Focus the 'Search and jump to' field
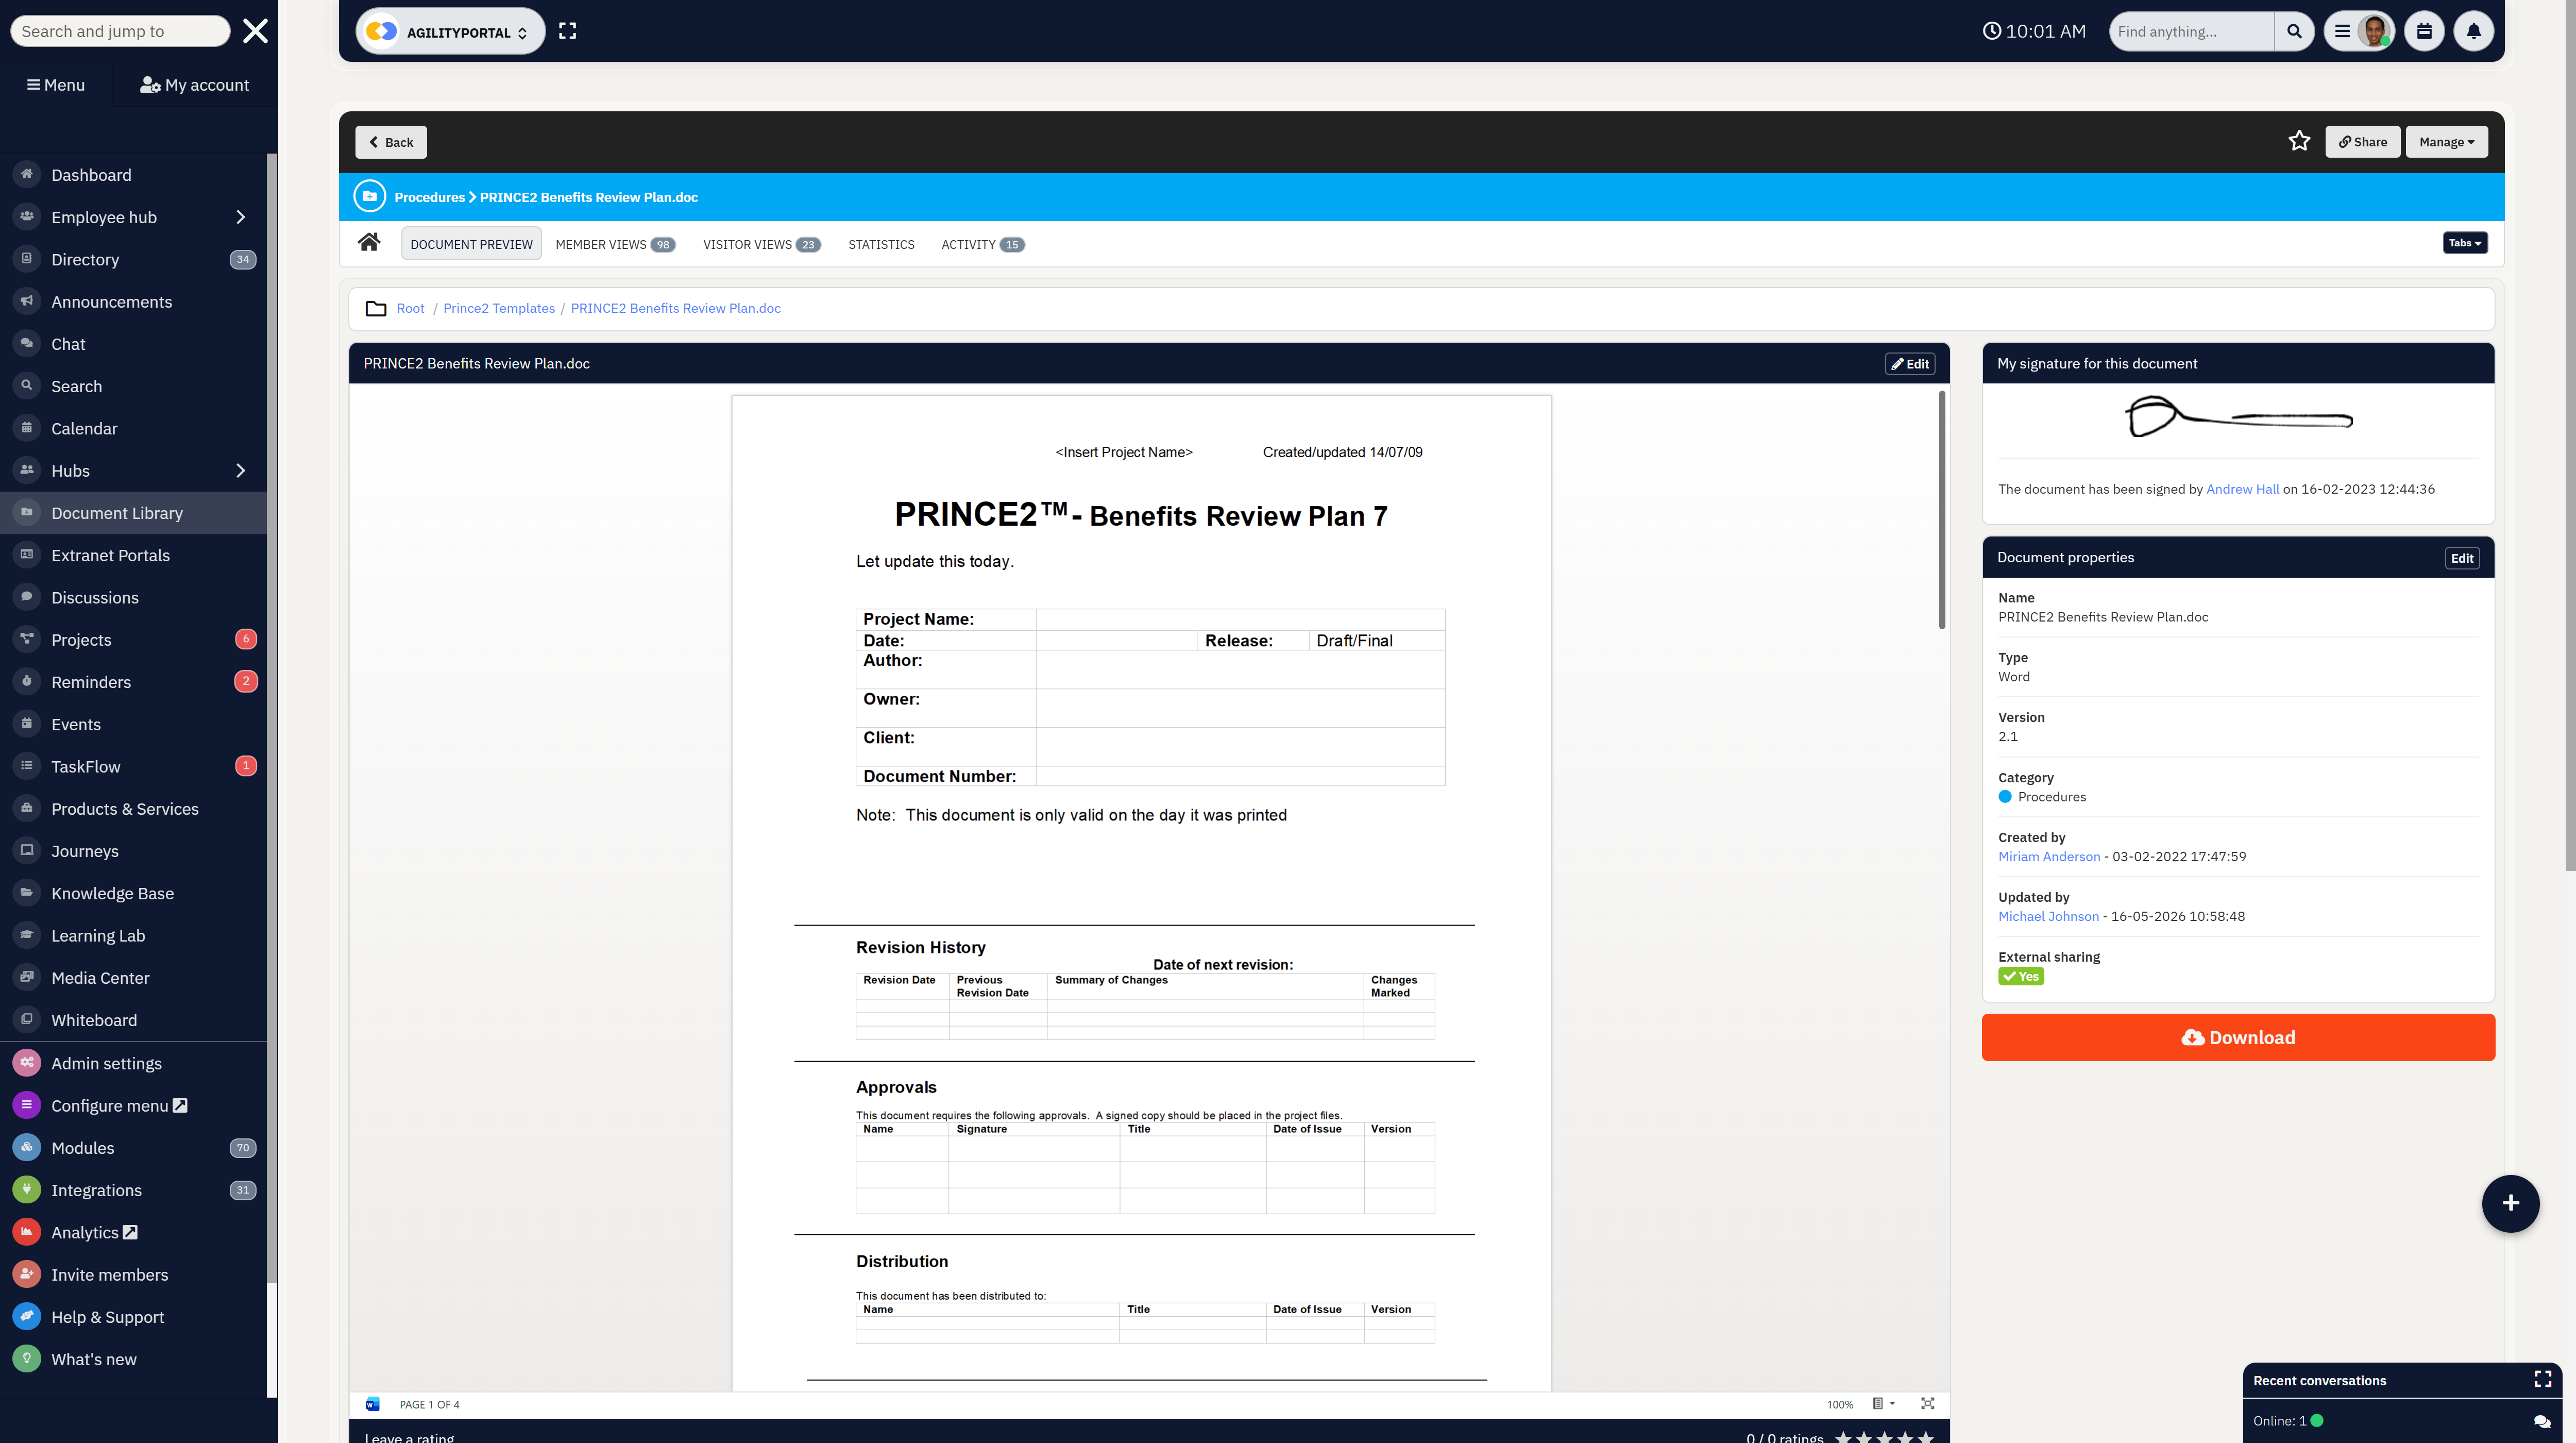 120,31
